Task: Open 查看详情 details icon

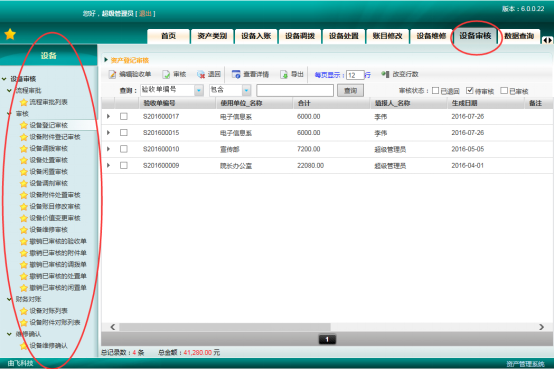Action: 236,74
